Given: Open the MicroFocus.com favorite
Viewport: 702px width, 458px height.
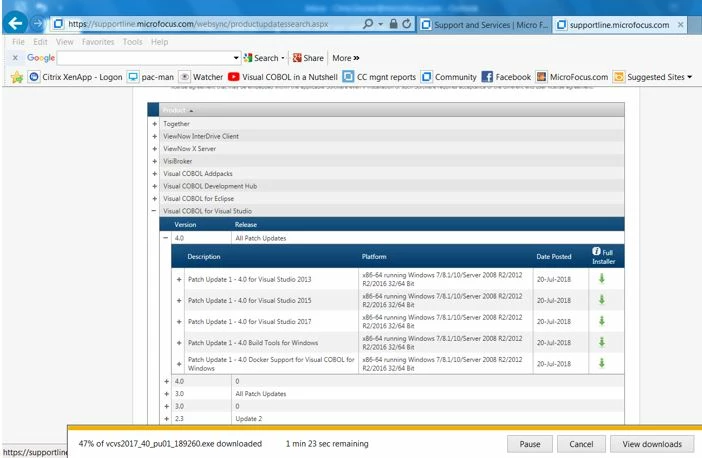Looking at the screenshot, I should point(572,77).
